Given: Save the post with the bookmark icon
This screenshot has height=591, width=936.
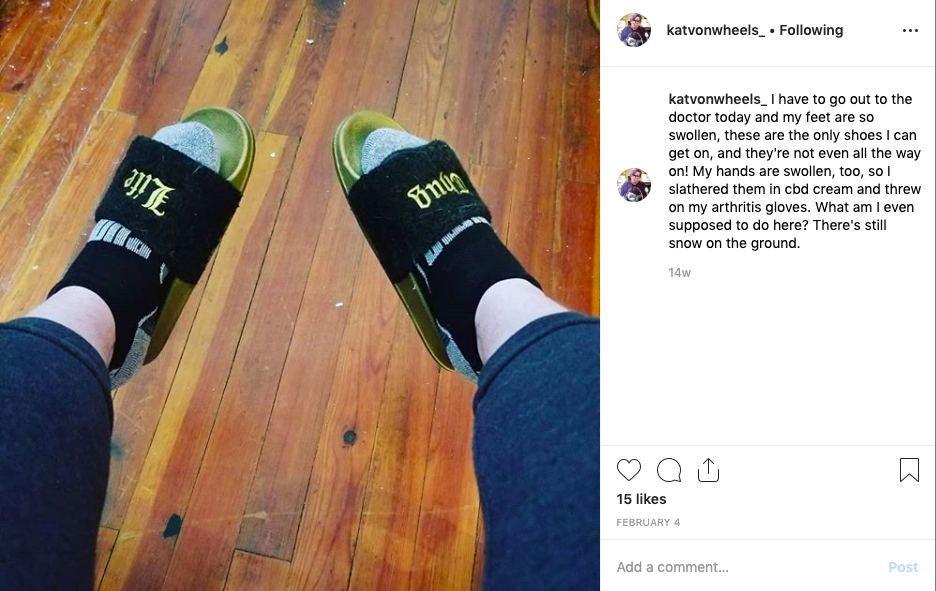Looking at the screenshot, I should [909, 470].
